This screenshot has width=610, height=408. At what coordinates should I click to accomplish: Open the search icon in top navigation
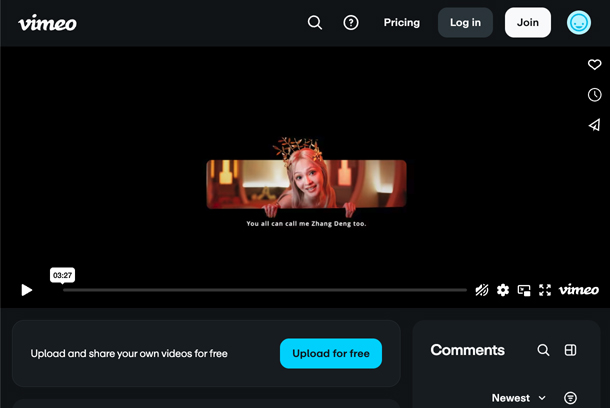tap(315, 23)
